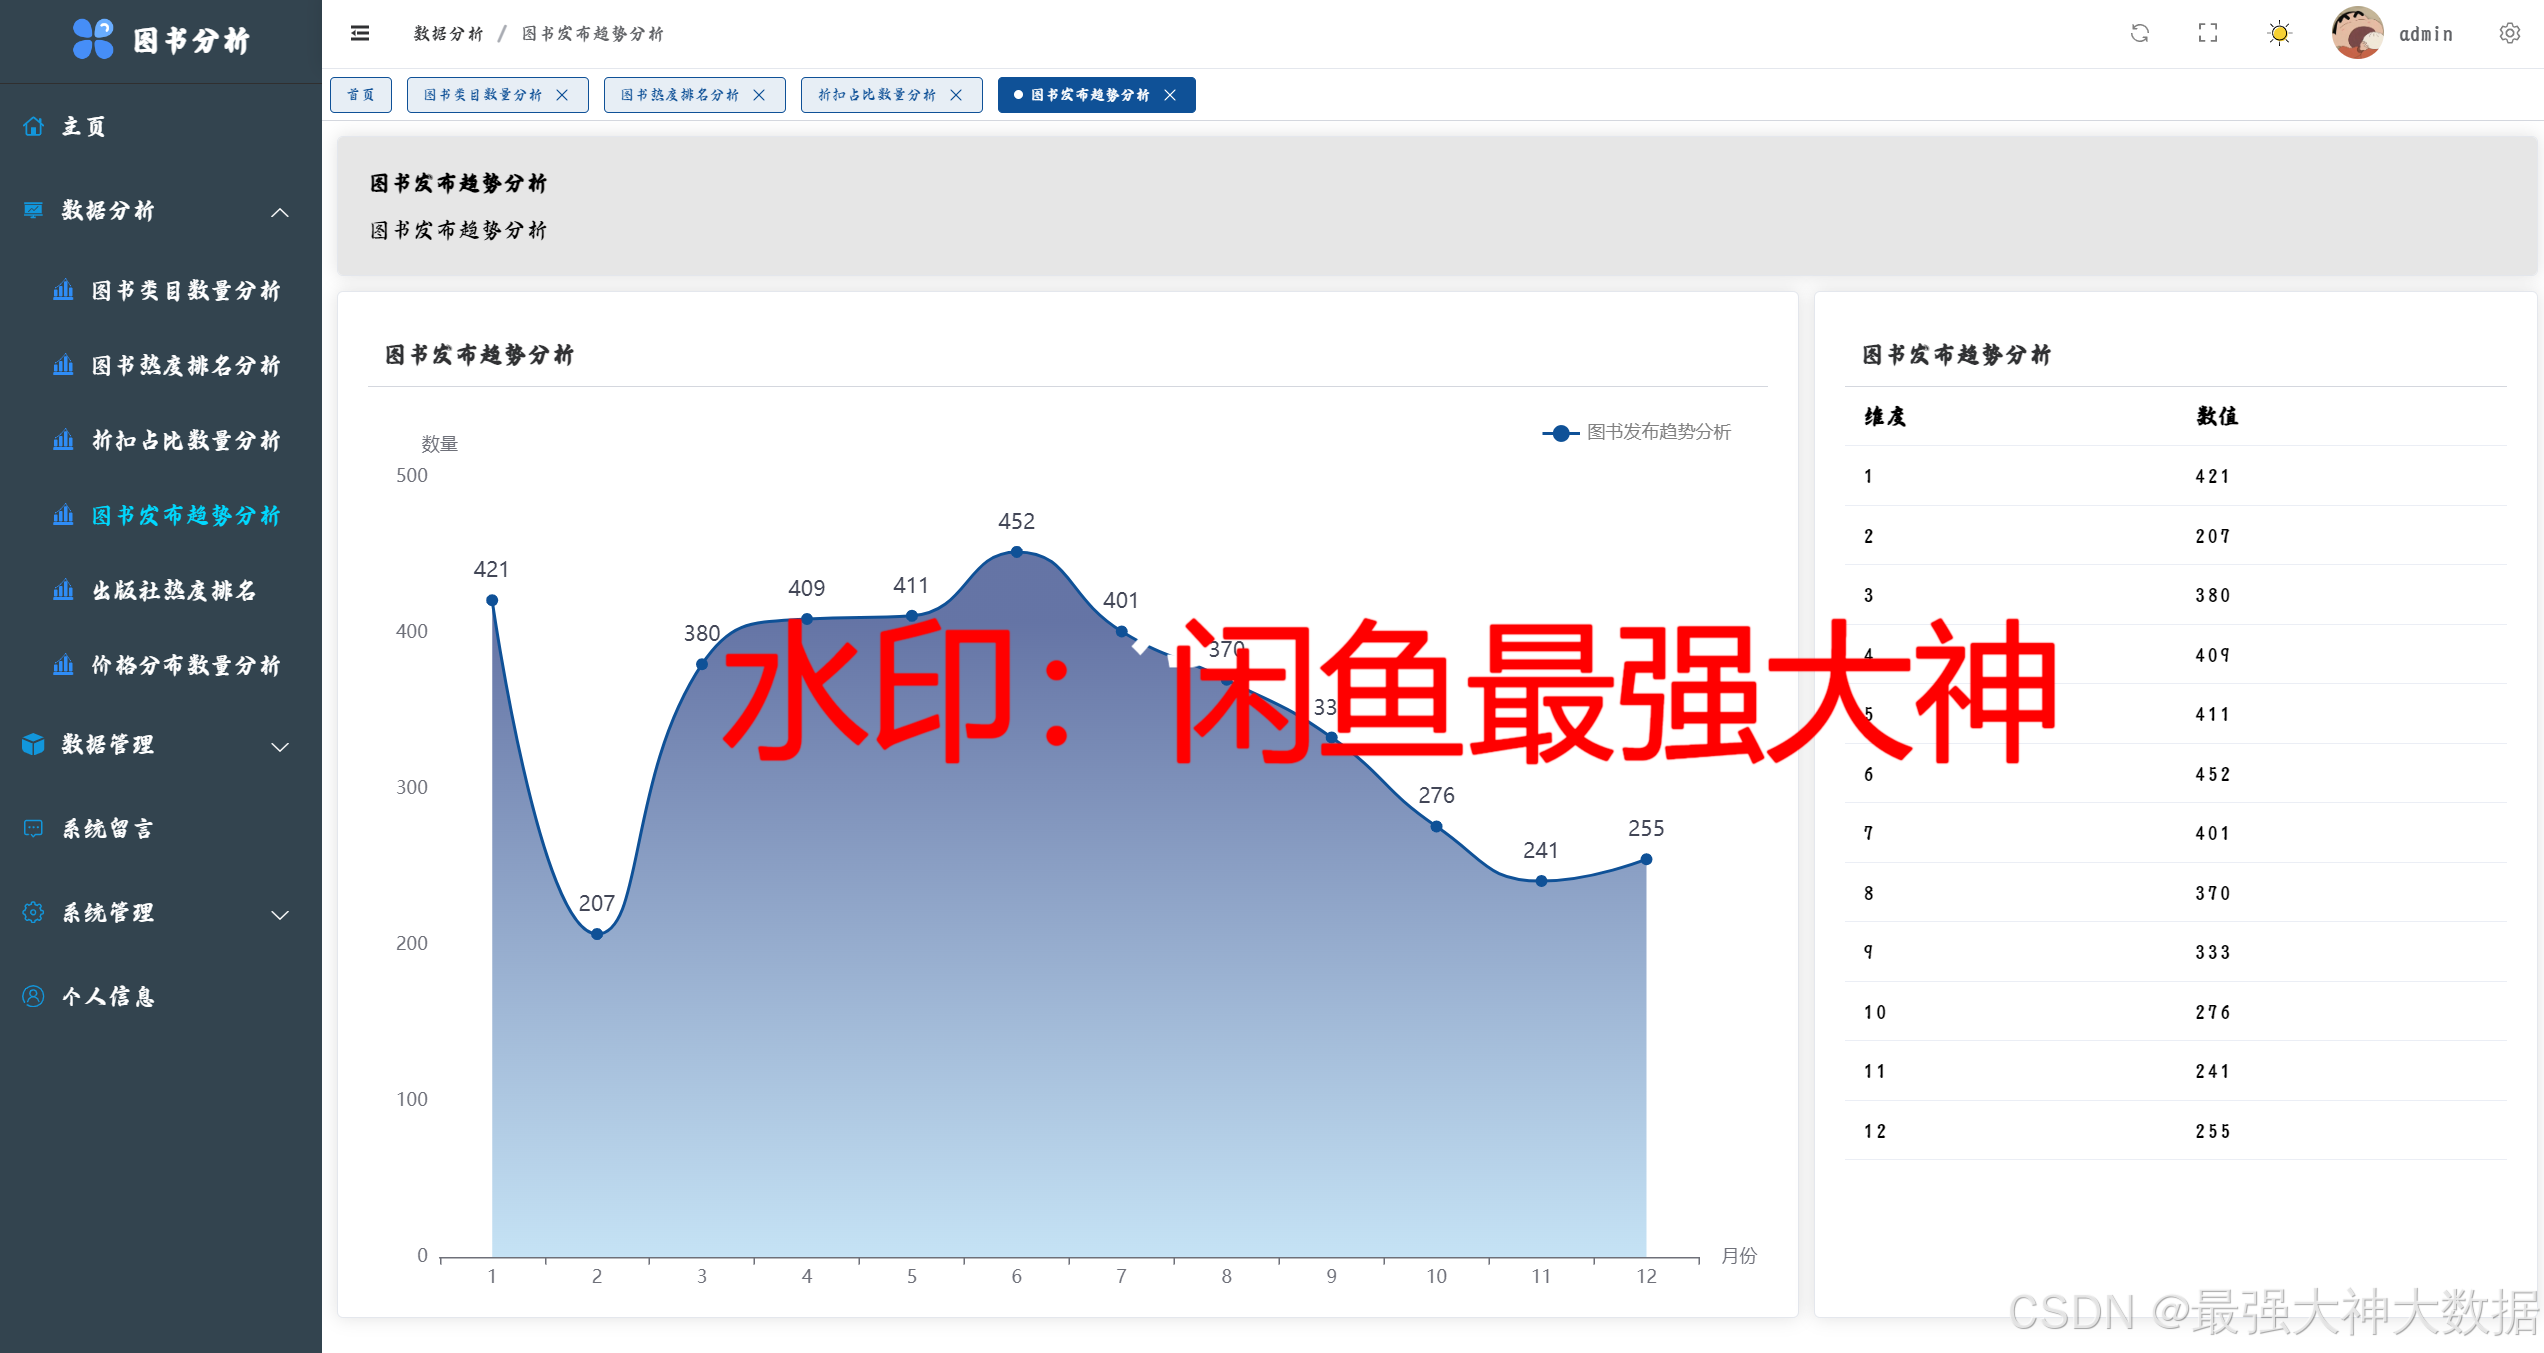Click the home icon next to 主页
This screenshot has height=1353, width=2544.
34,126
